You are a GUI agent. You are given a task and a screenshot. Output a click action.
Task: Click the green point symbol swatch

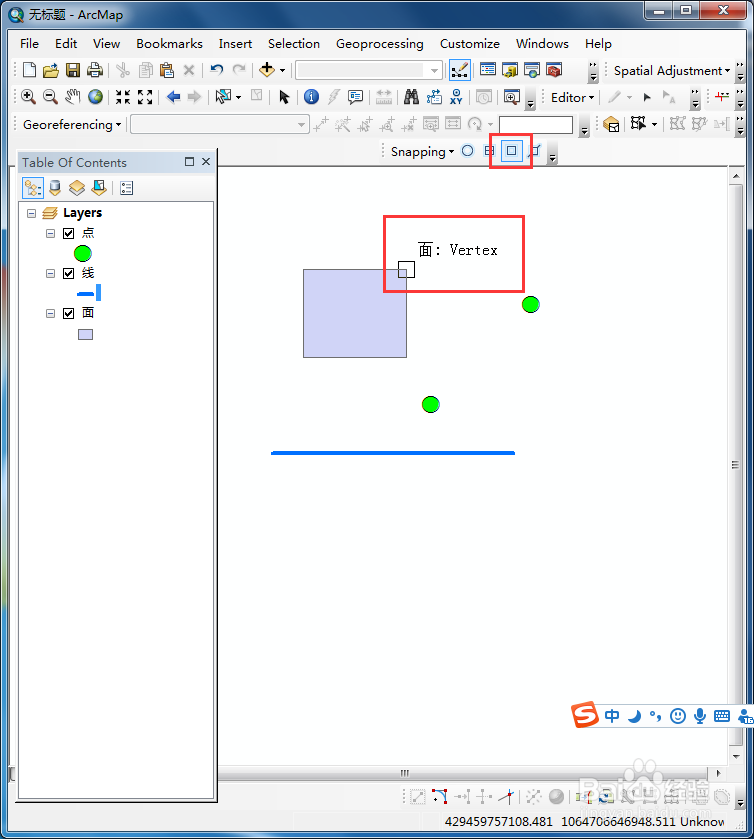(82, 254)
